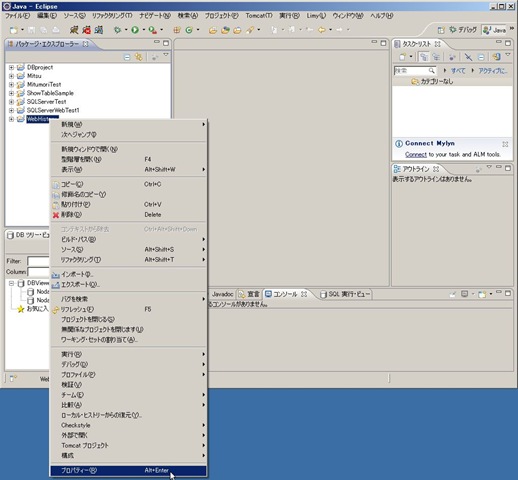Click the Import icon in context menu
This screenshot has height=480, width=518.
[56, 275]
